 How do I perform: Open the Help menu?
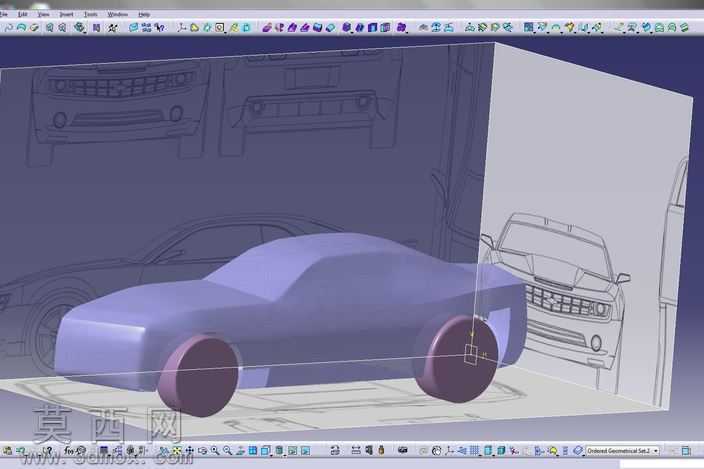click(x=144, y=14)
